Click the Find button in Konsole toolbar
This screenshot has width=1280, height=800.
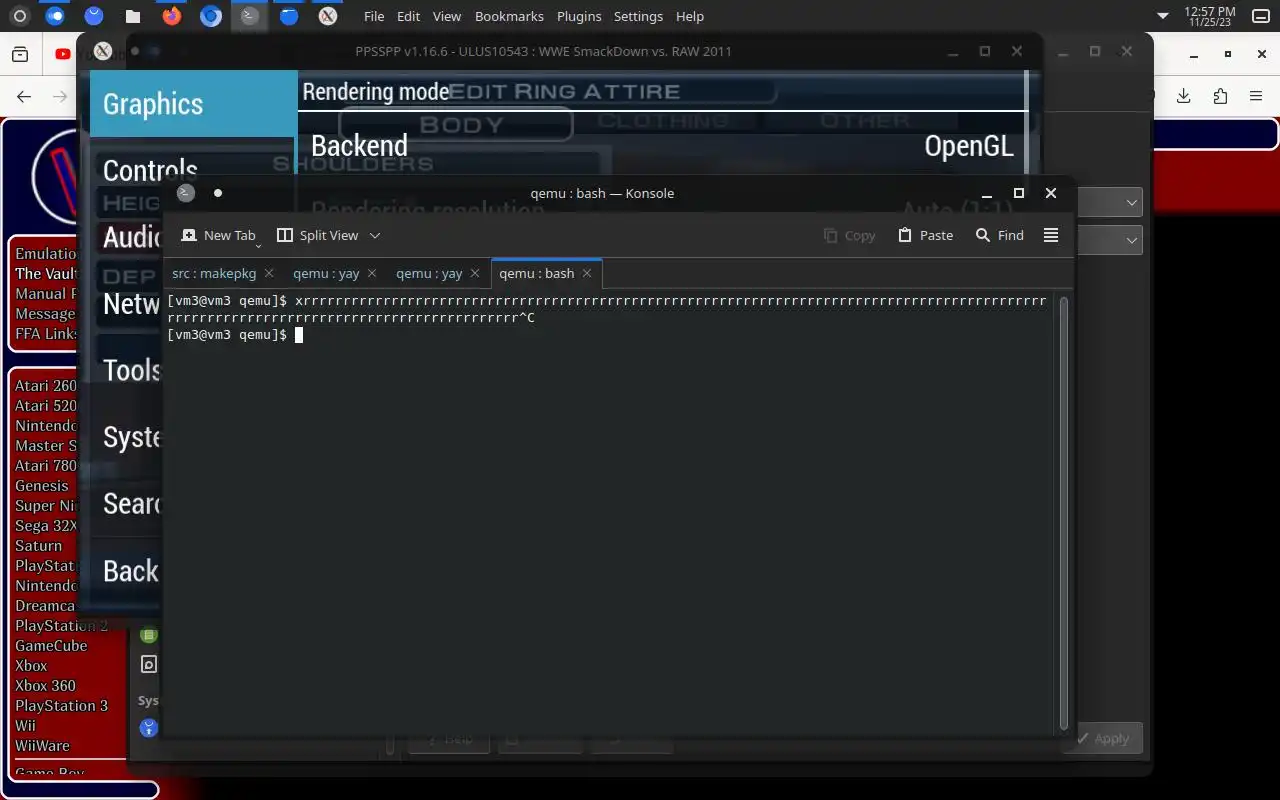(x=1000, y=235)
